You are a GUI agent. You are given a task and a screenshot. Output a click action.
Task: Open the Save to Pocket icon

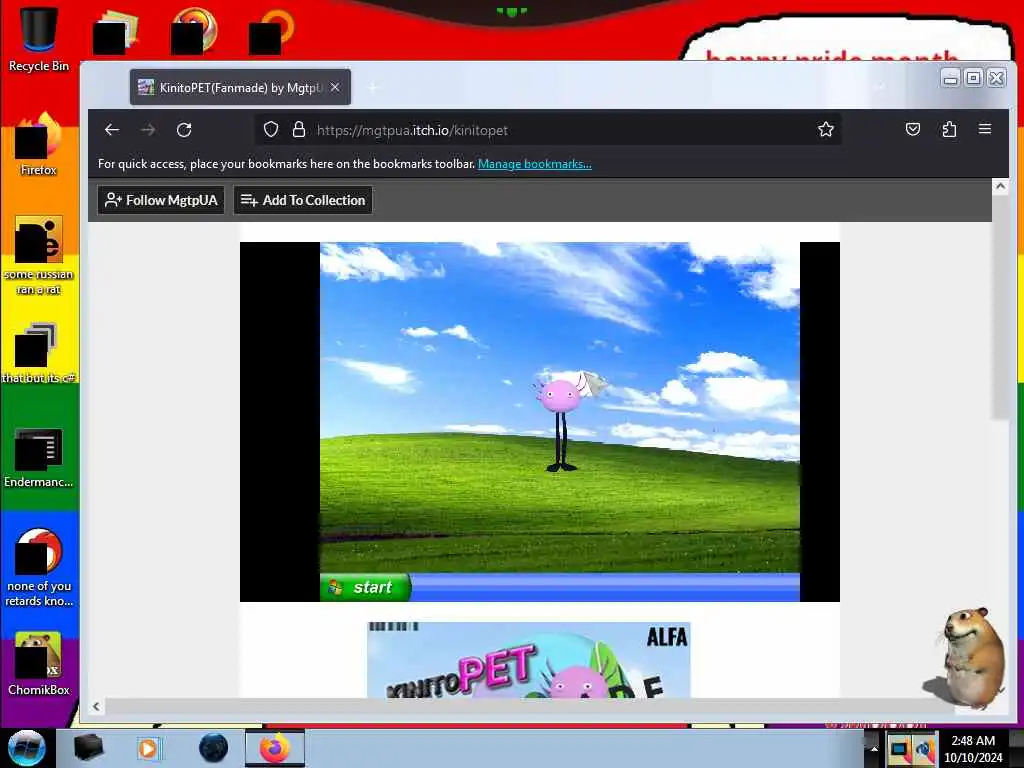pyautogui.click(x=912, y=129)
